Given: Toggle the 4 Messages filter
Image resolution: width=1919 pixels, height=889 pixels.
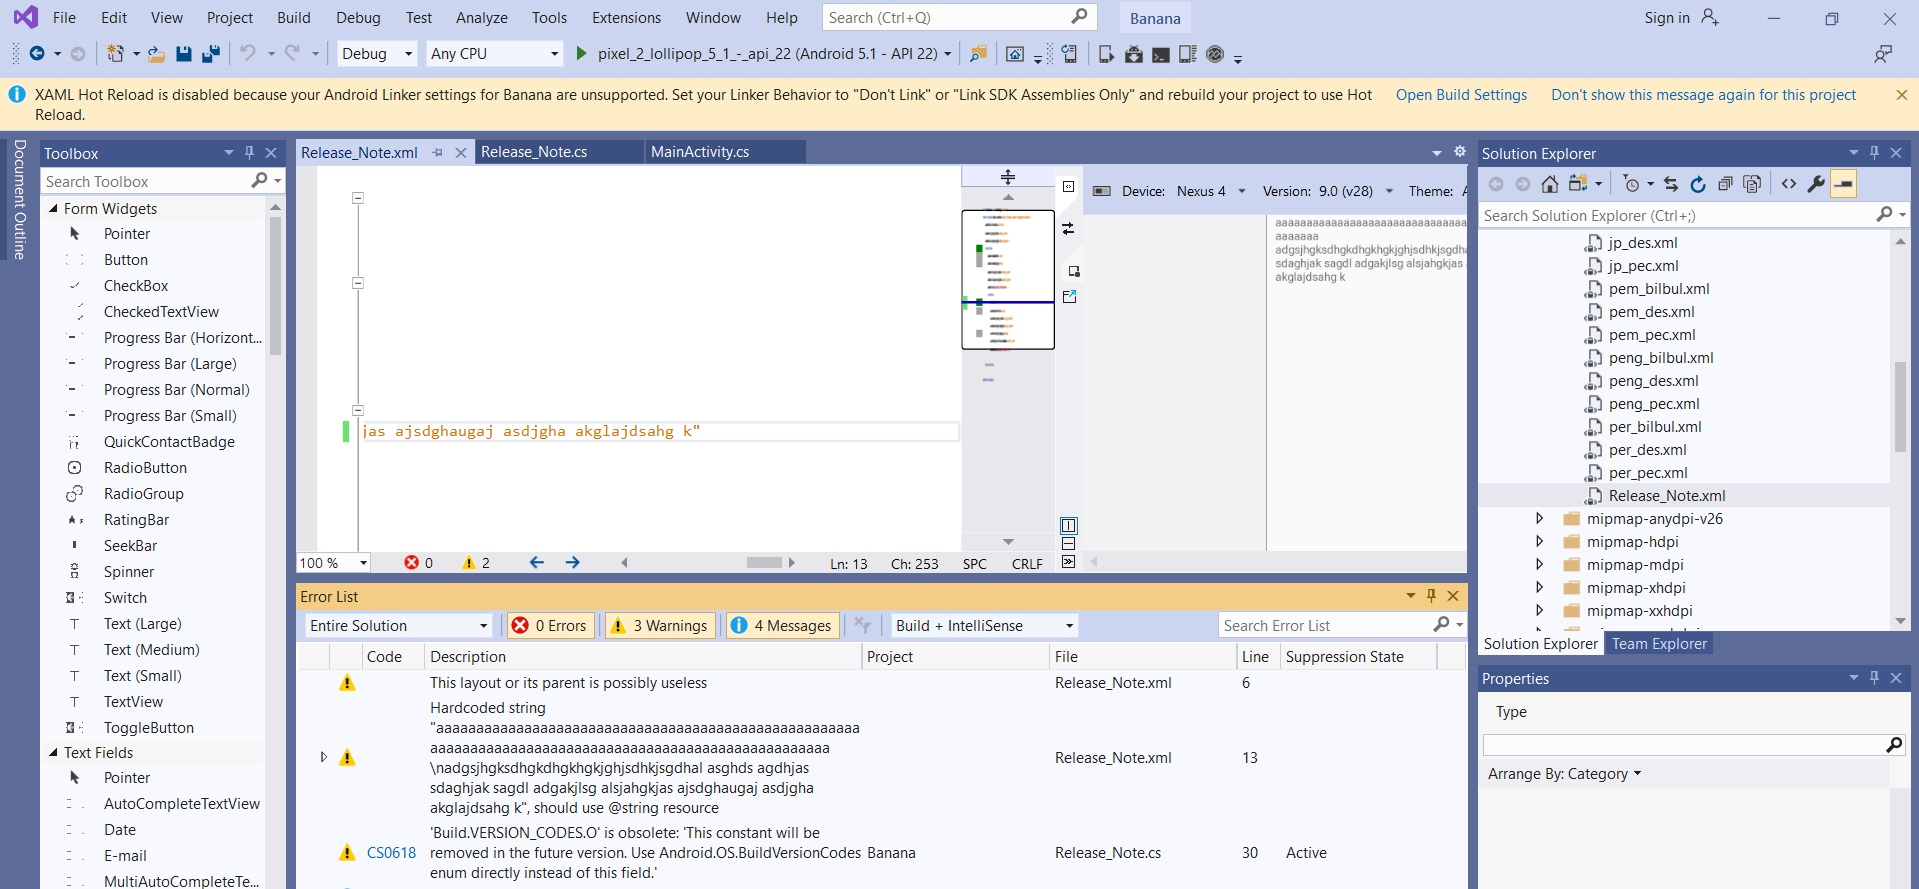Looking at the screenshot, I should click(x=782, y=626).
